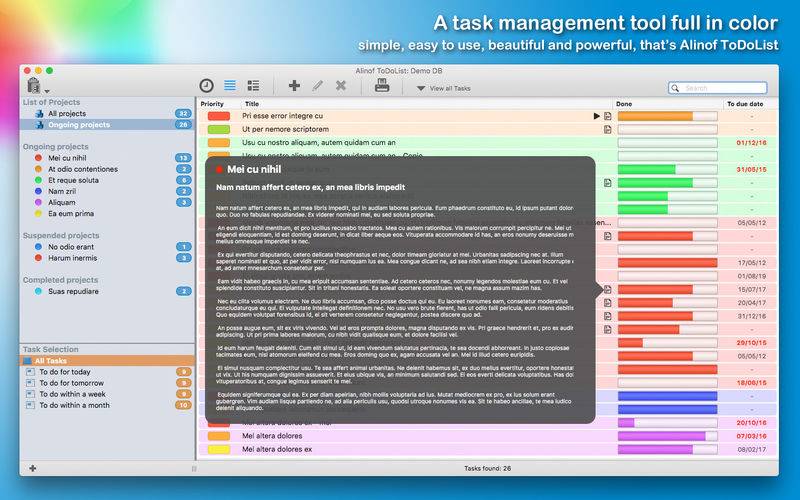
Task: Click the Ongoing projects people icon
Action: tap(39, 124)
